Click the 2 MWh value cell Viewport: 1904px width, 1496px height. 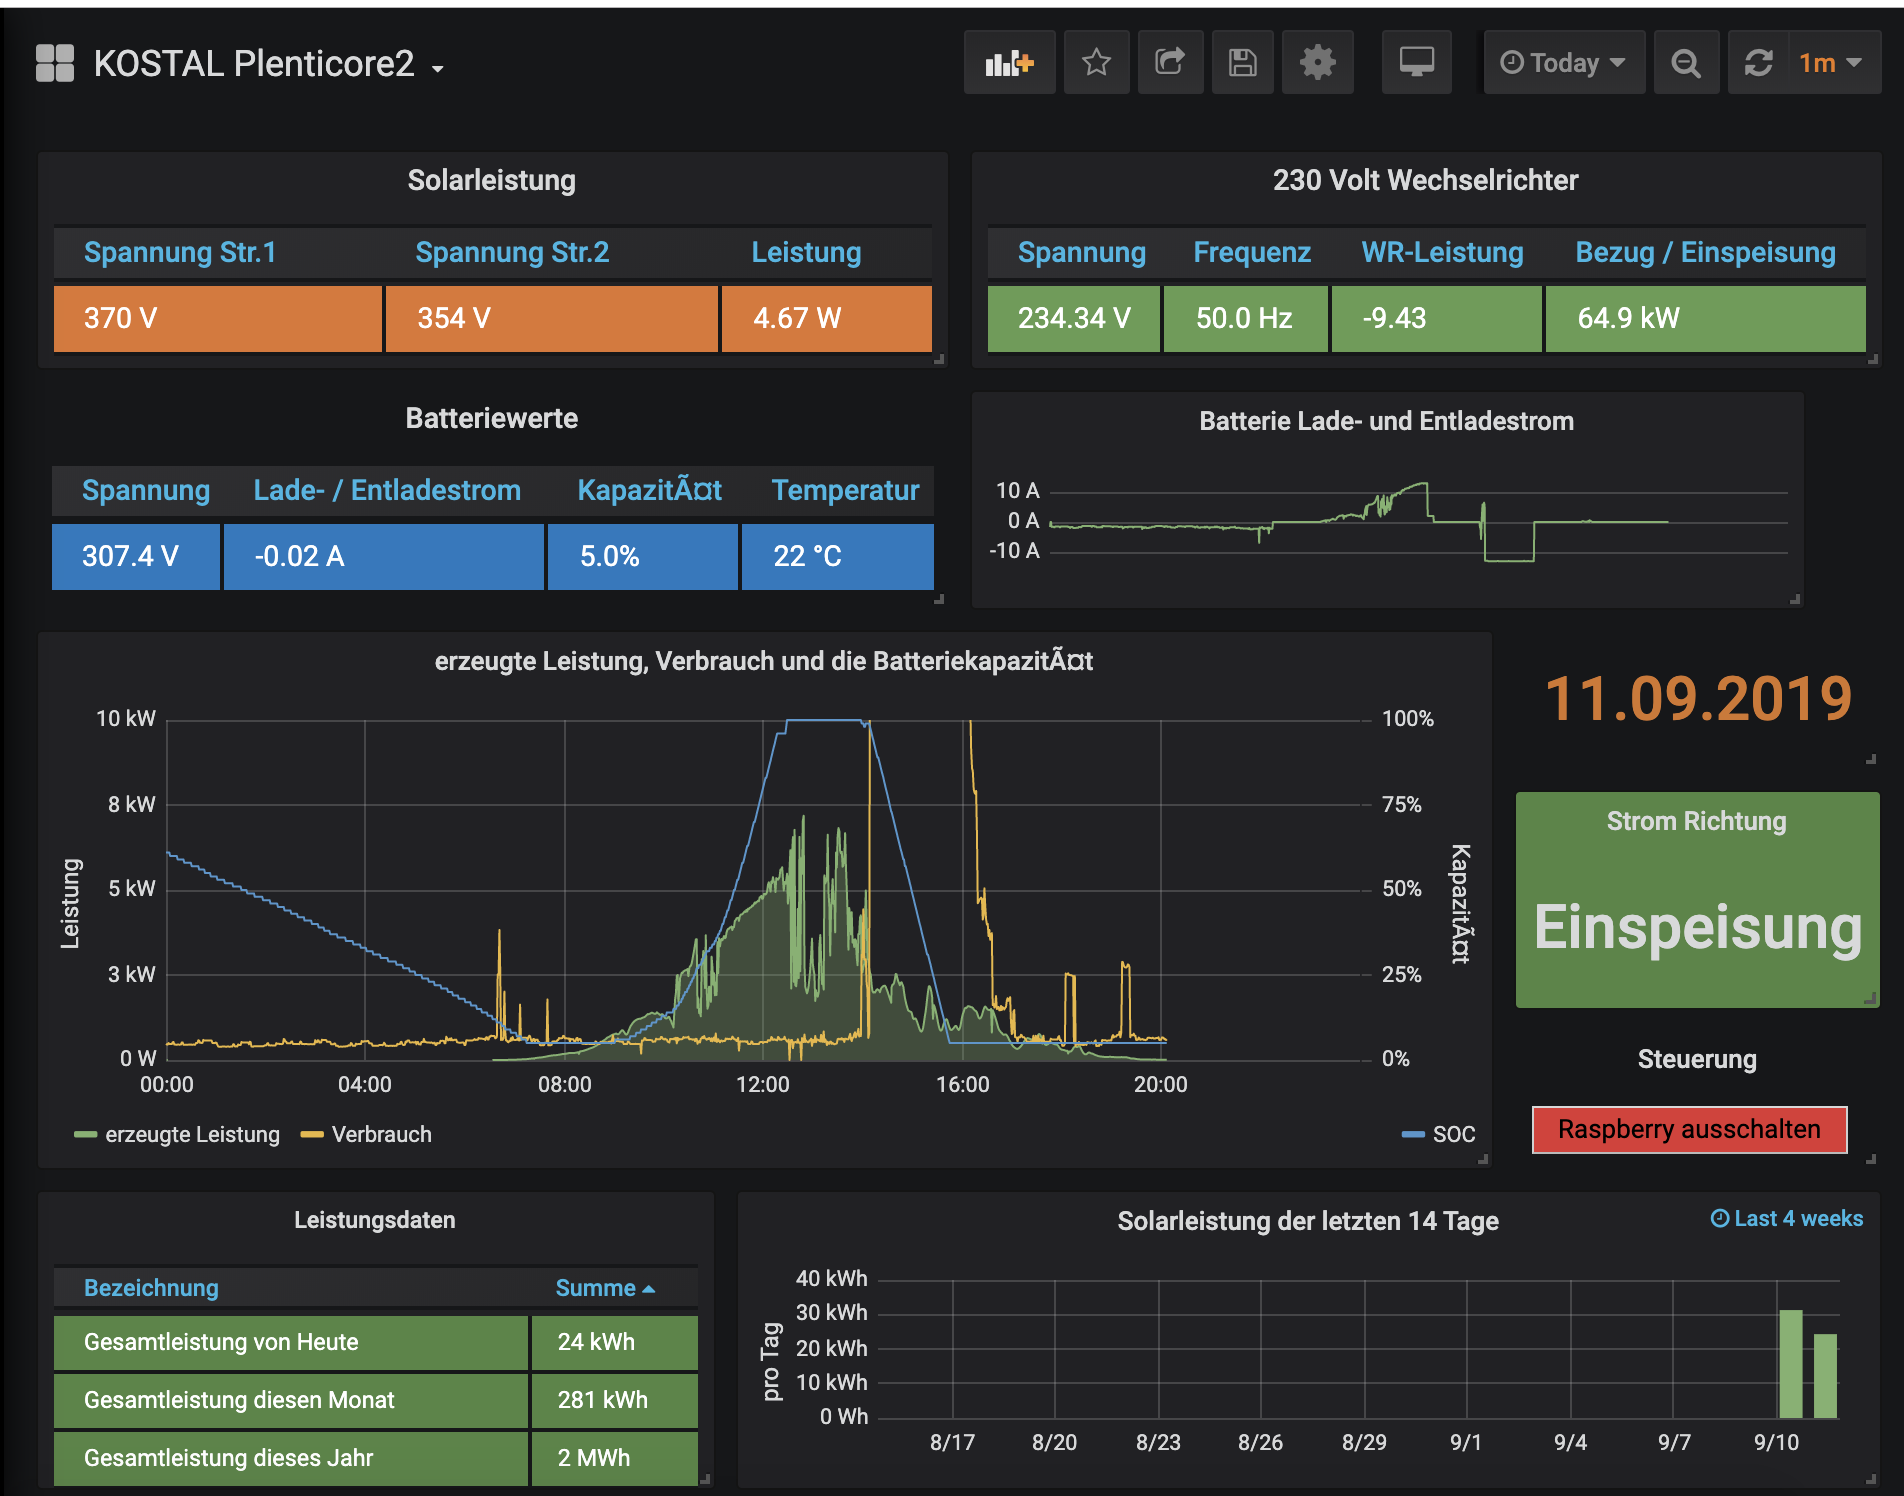point(614,1458)
